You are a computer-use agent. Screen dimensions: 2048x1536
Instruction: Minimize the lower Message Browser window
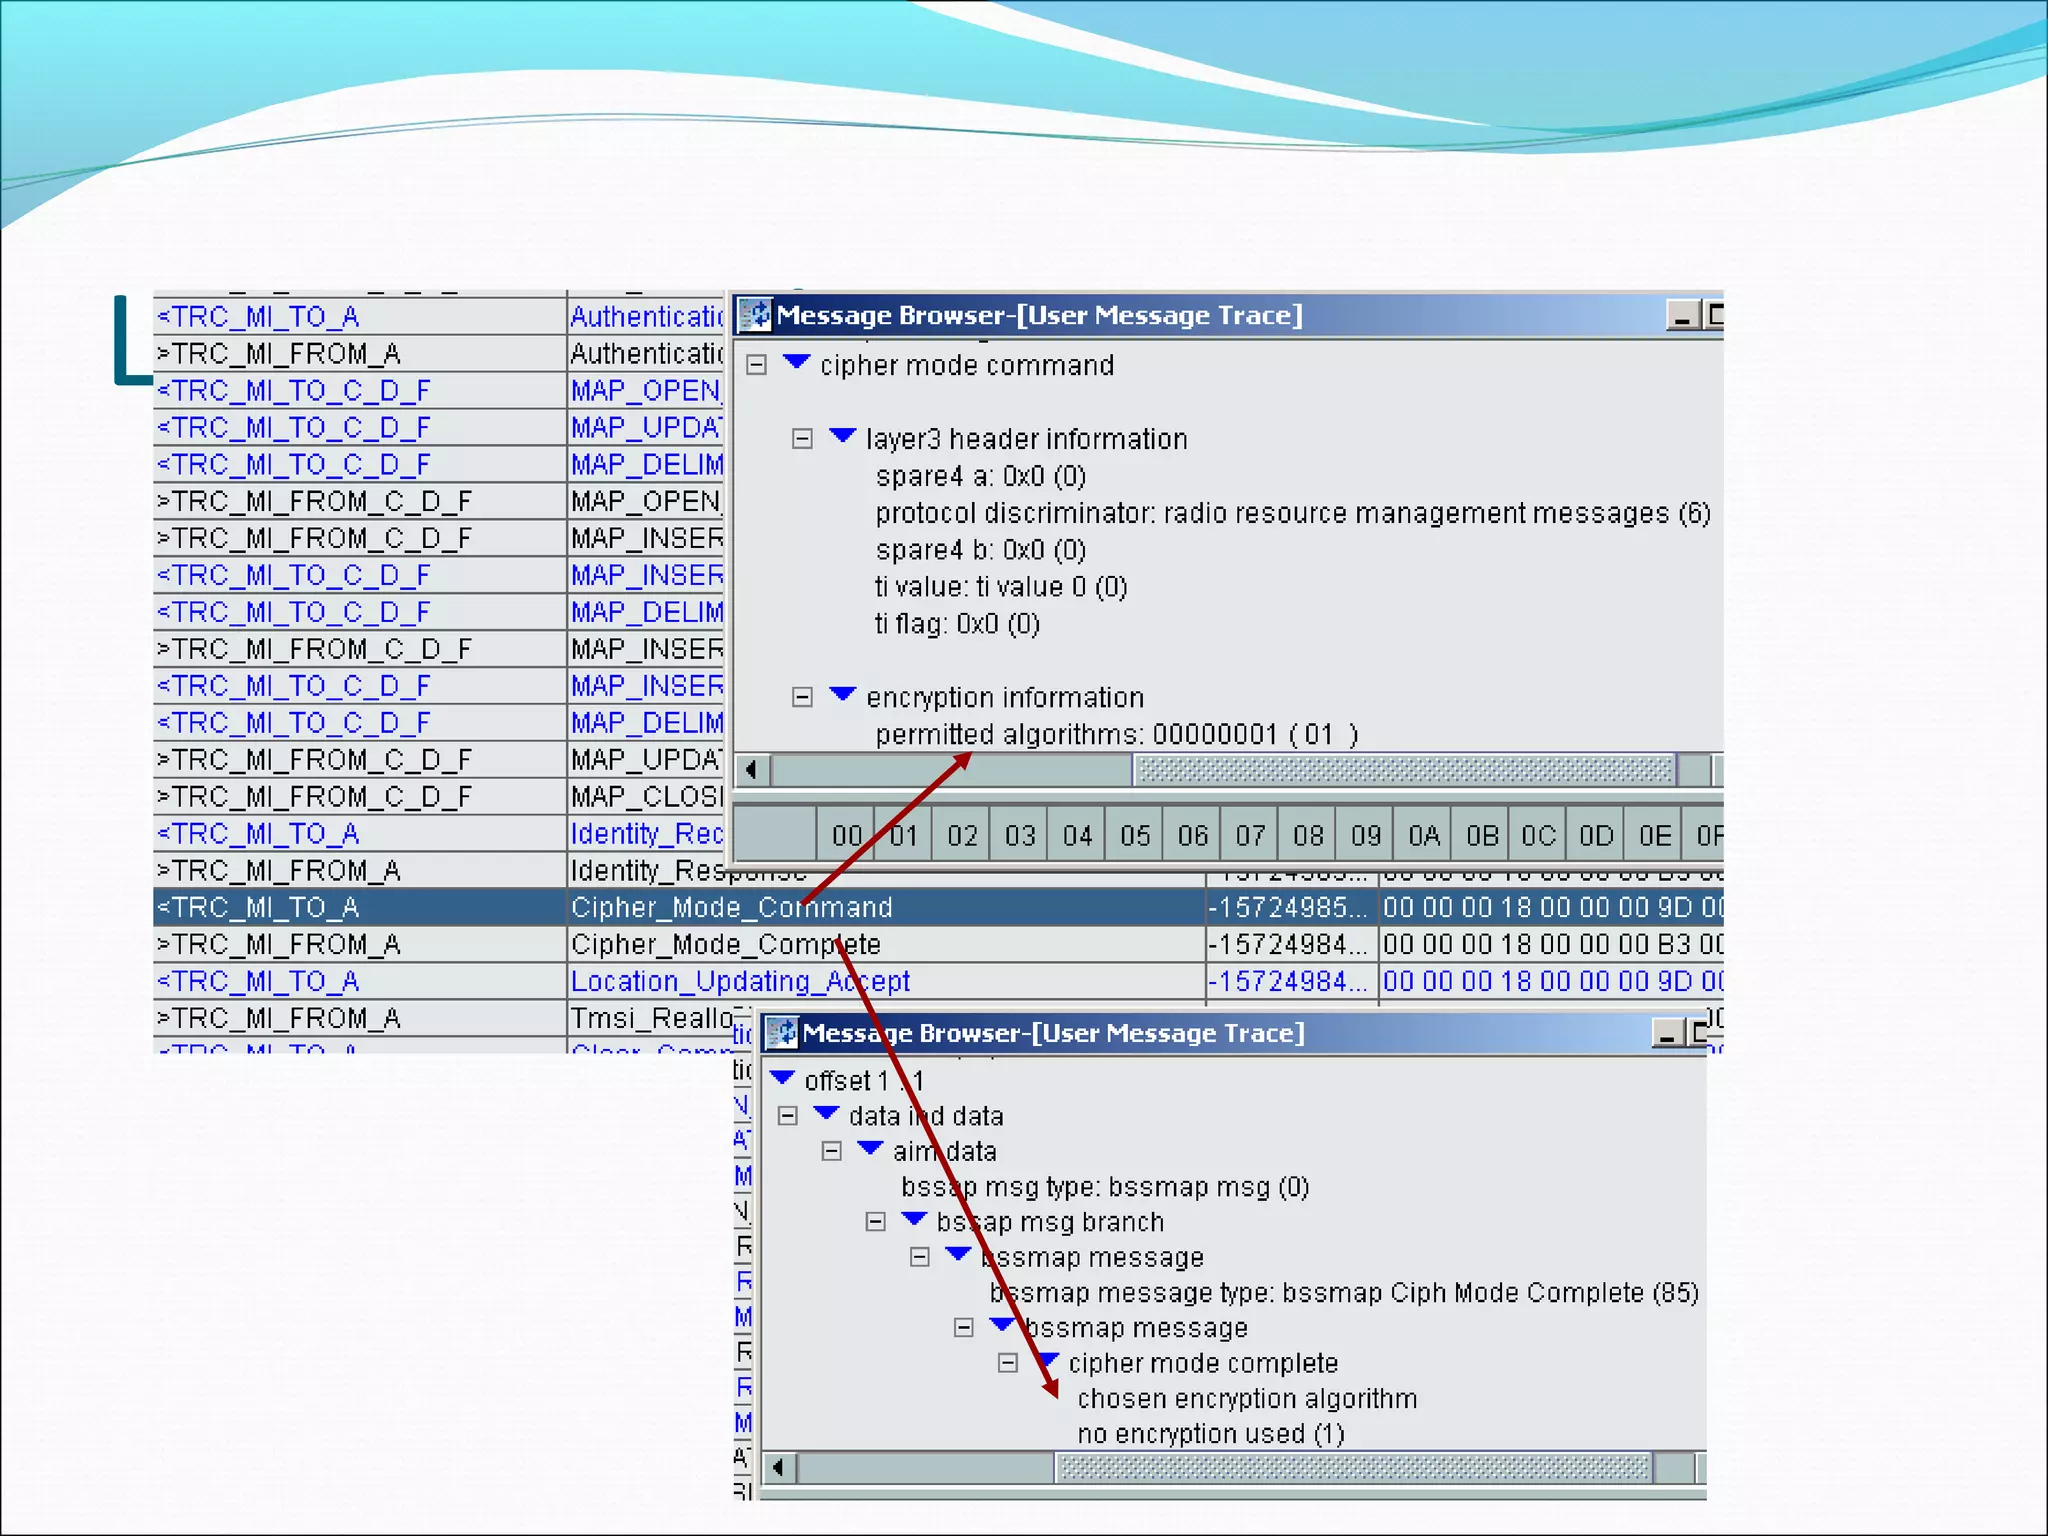pyautogui.click(x=1667, y=1034)
